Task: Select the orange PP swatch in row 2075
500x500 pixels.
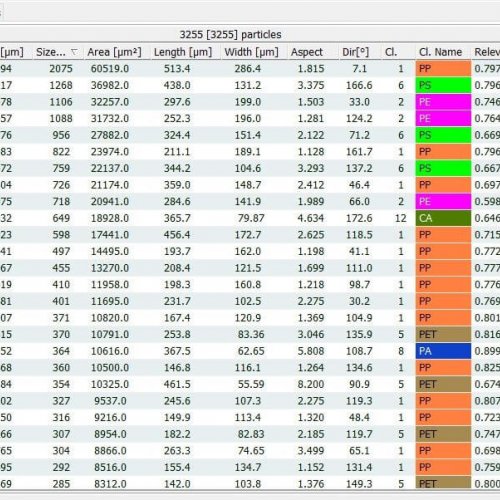Action: pyautogui.click(x=443, y=69)
